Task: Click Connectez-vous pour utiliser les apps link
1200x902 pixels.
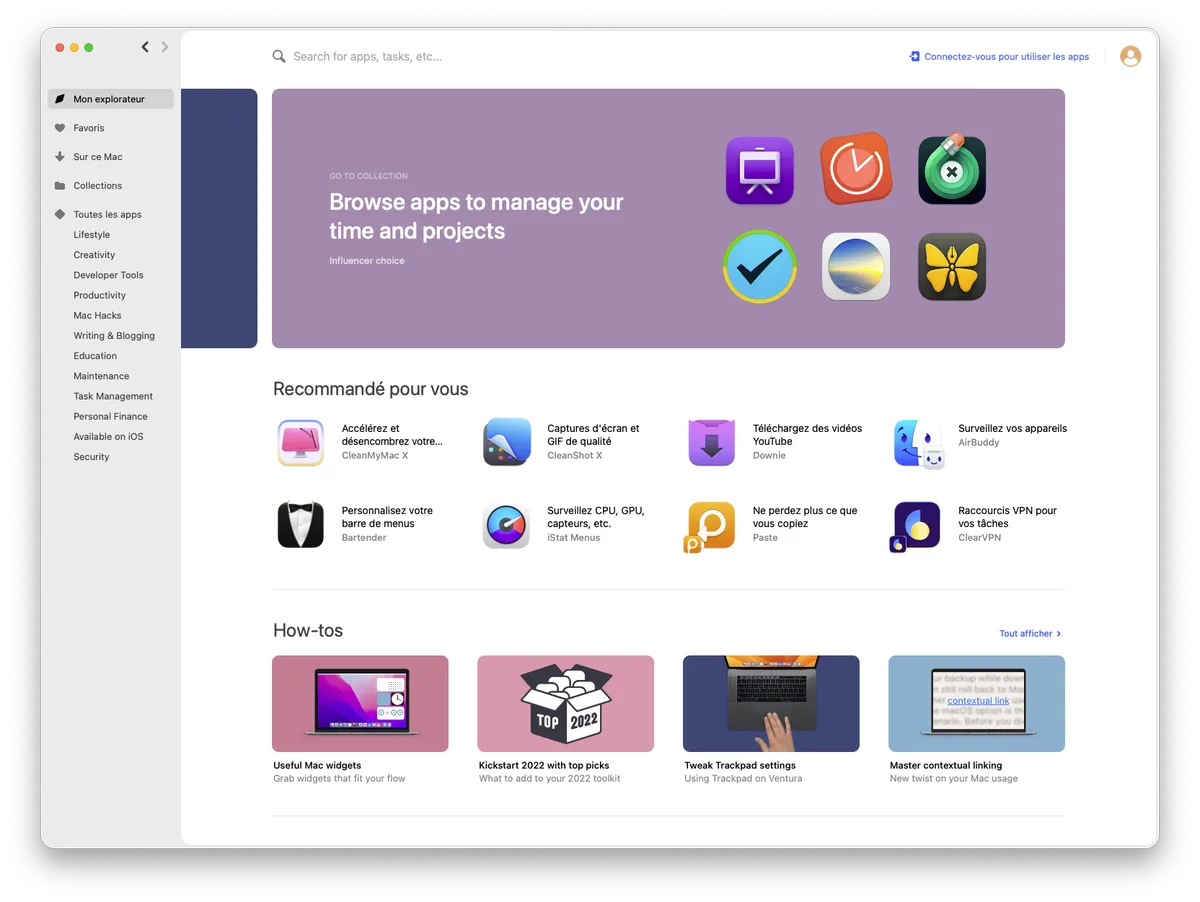Action: point(1006,57)
